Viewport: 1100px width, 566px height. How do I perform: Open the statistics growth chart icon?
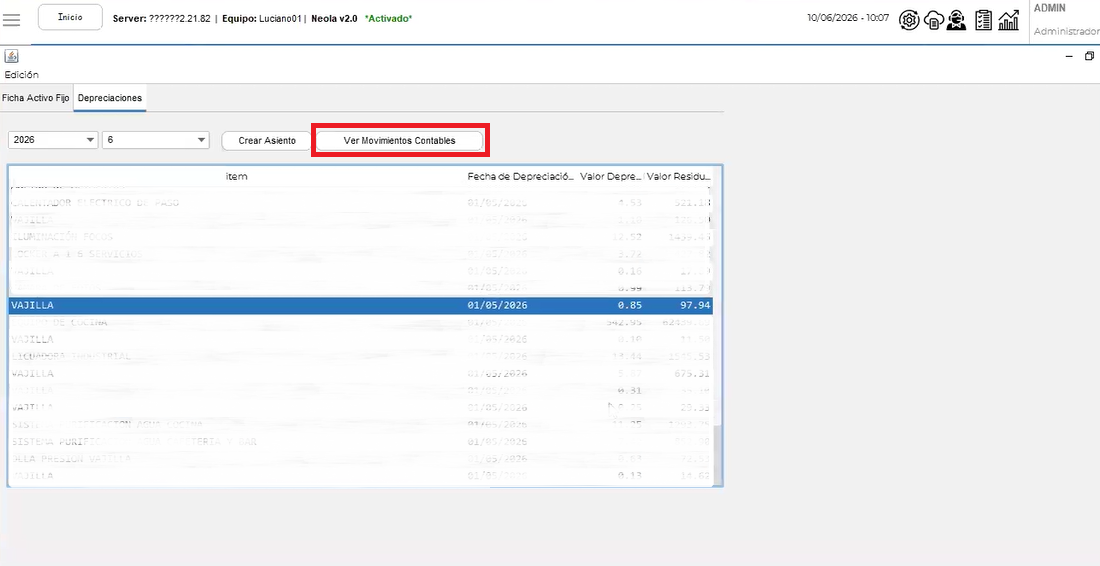pyautogui.click(x=1009, y=20)
